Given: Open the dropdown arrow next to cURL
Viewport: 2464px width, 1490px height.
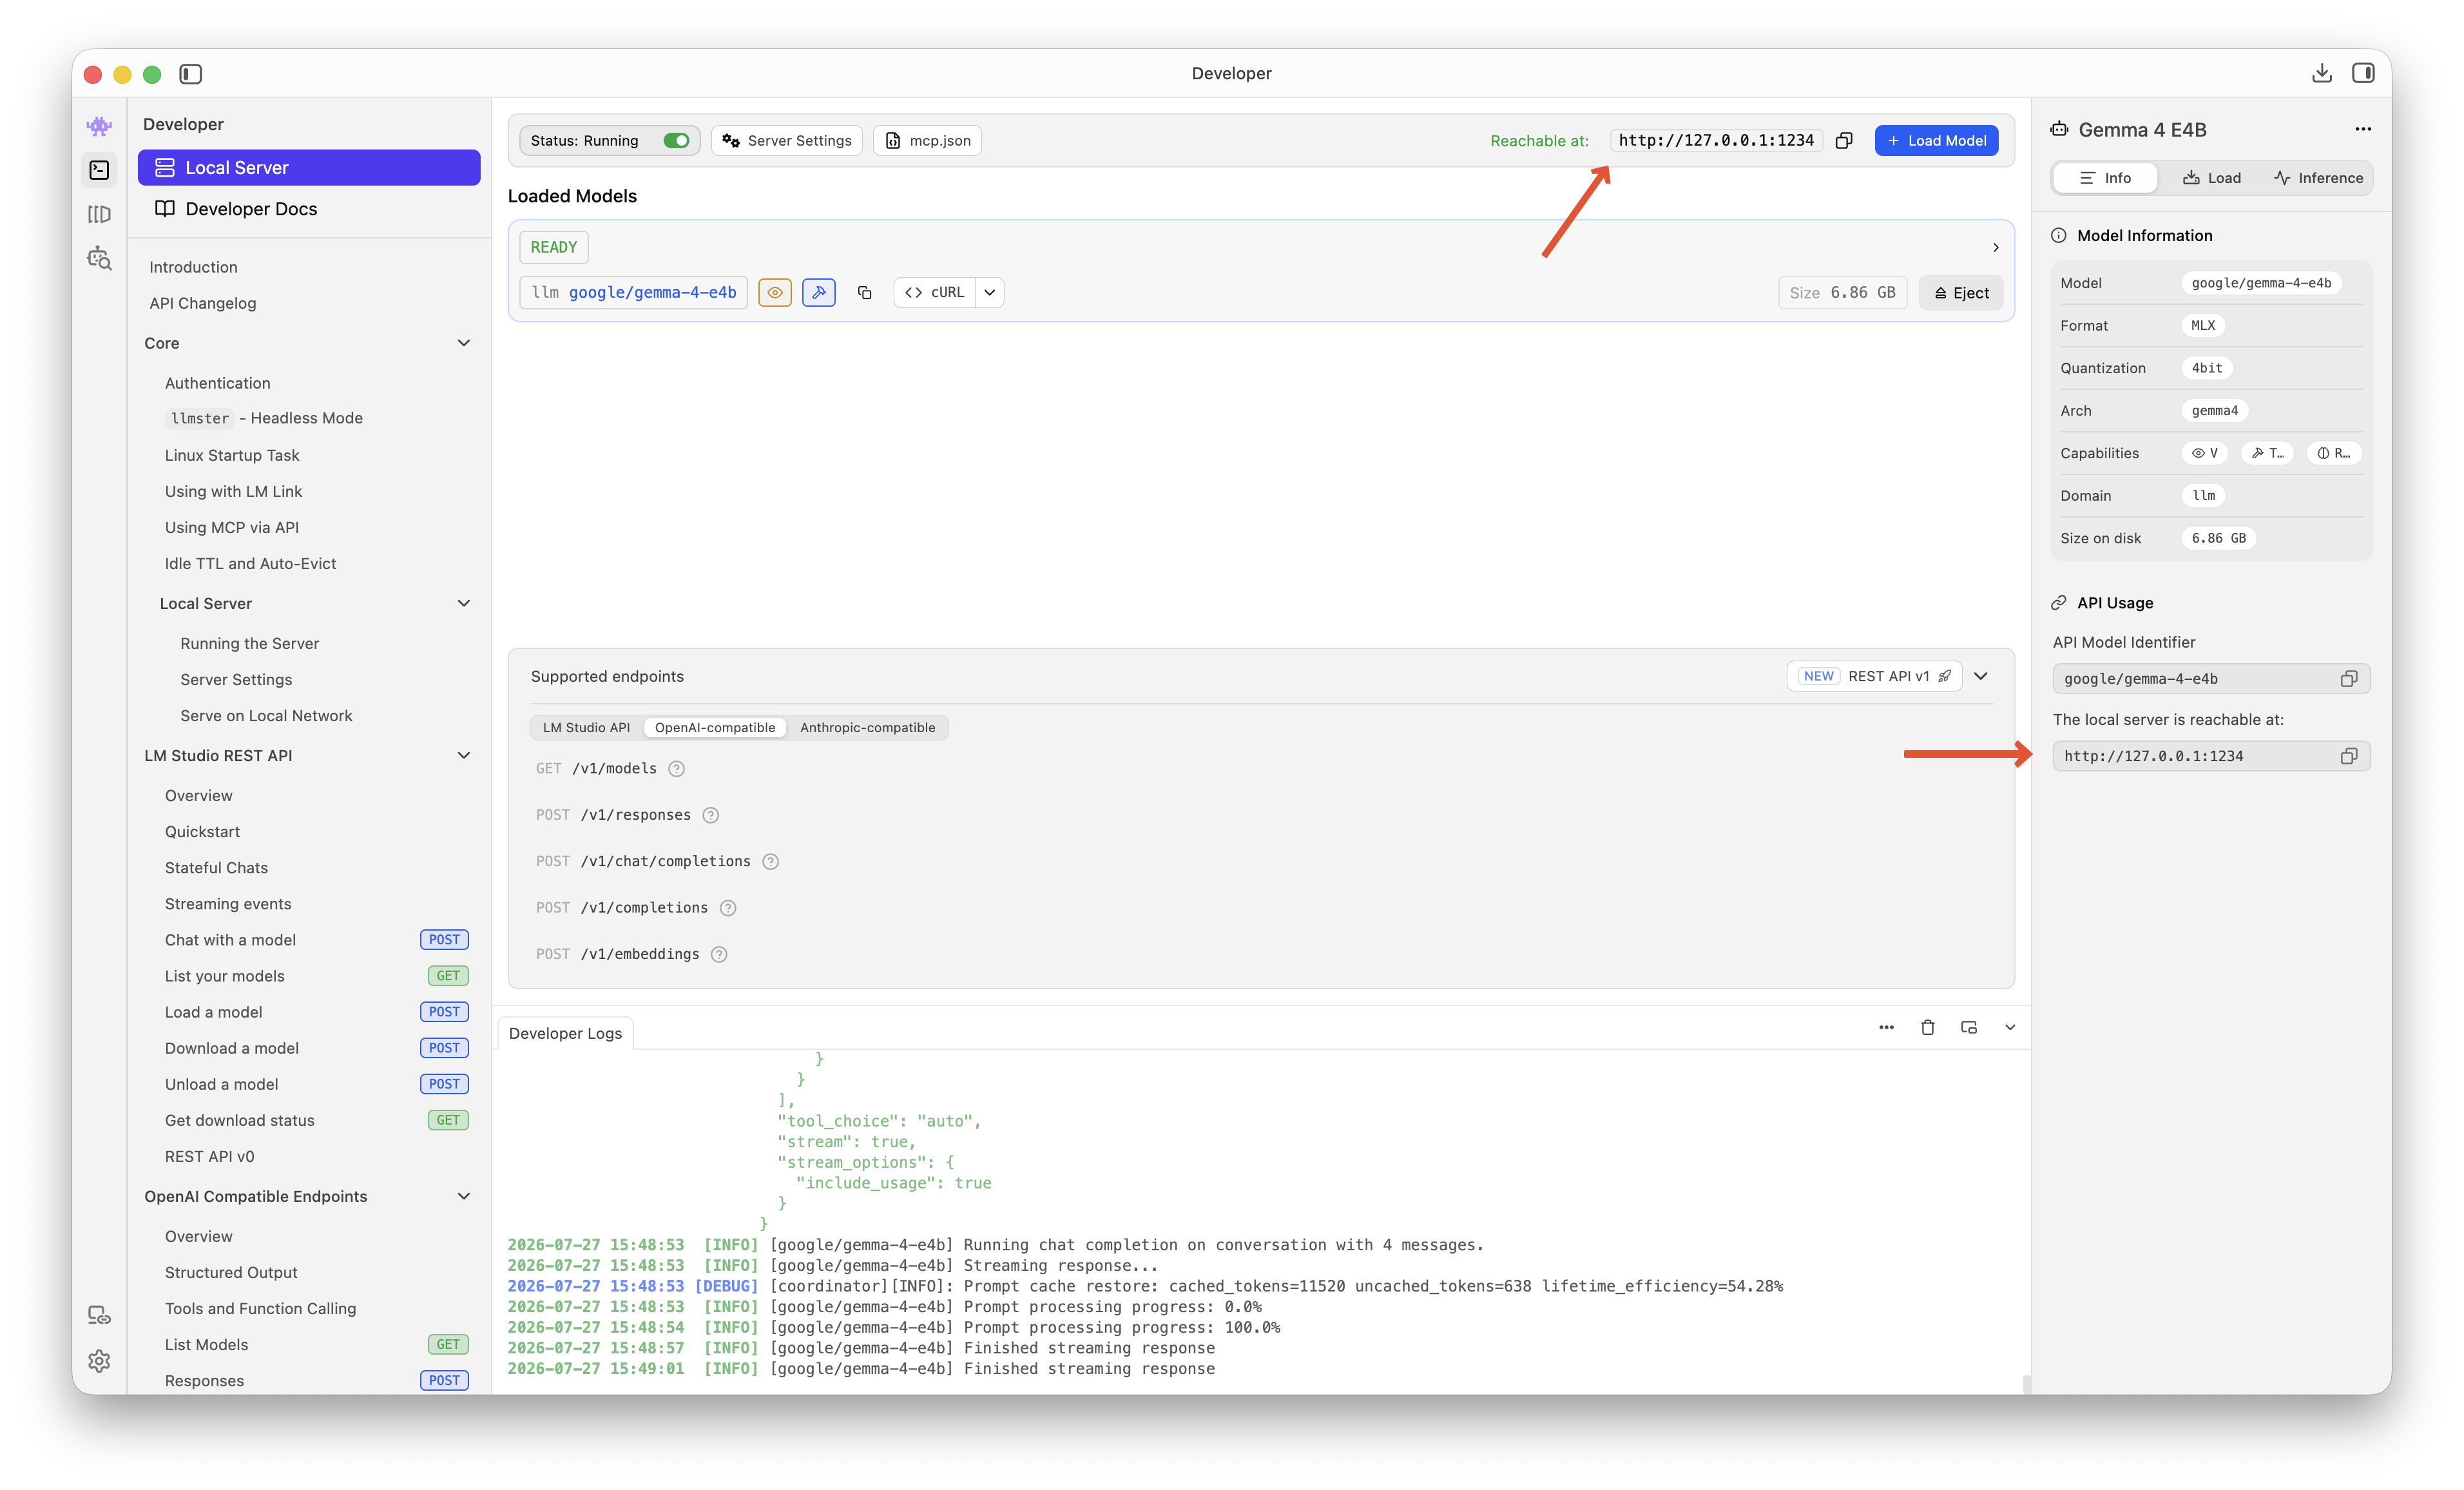Looking at the screenshot, I should [x=990, y=293].
